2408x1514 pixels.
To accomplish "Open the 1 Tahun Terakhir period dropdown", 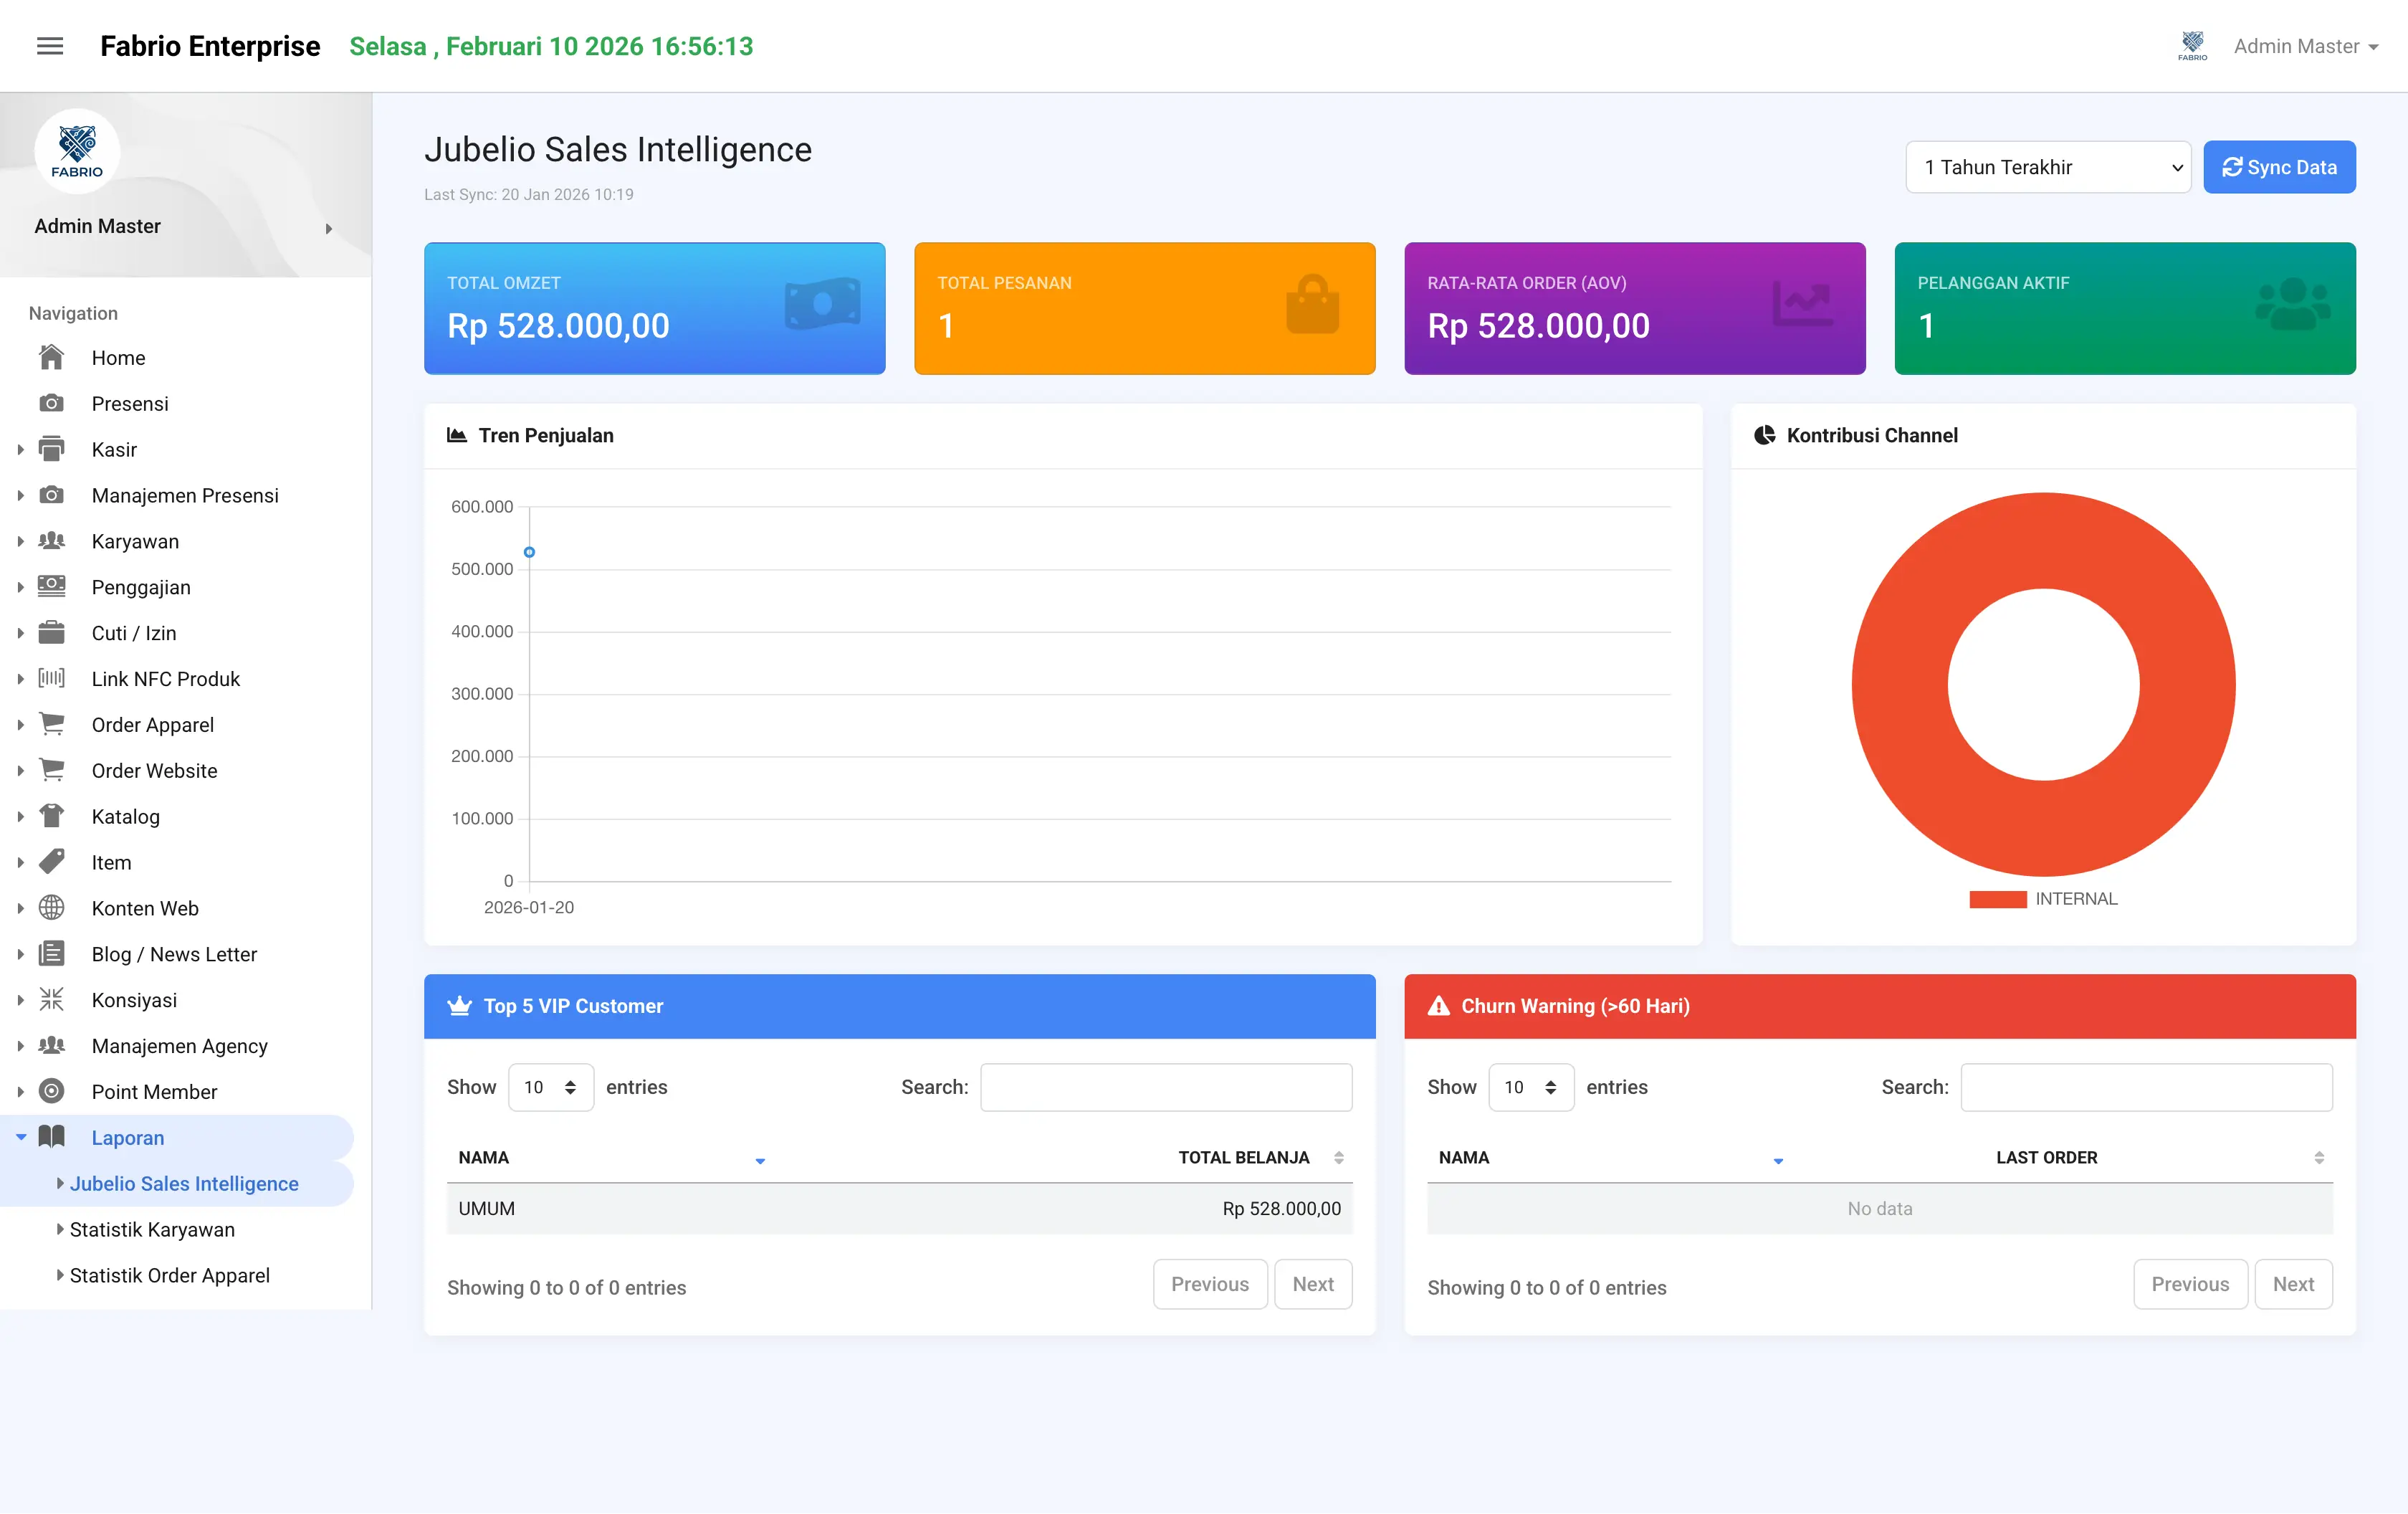I will click(x=2048, y=167).
